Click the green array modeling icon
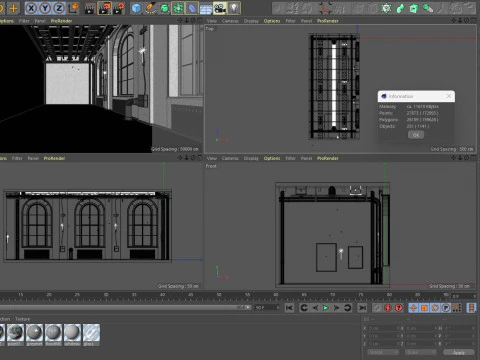The image size is (480, 360). pyautogui.click(x=178, y=8)
